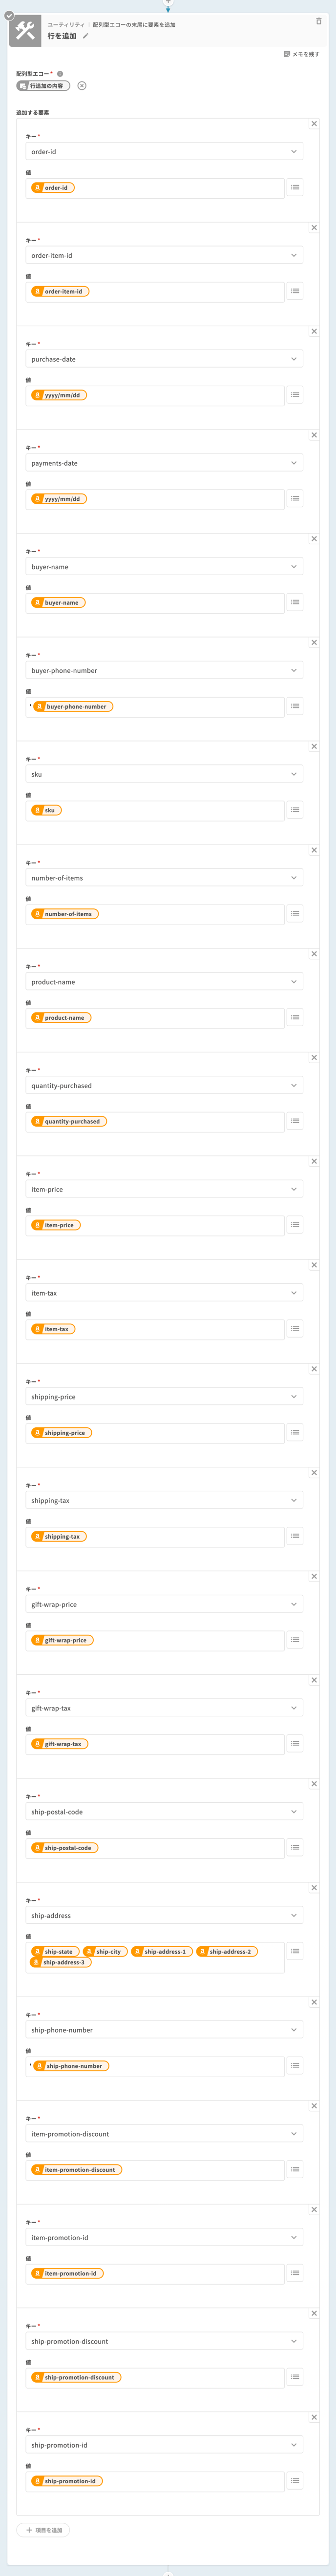Viewport: 336px width, 2576px height.
Task: Open the value list icon for payments-date
Action: pos(295,499)
